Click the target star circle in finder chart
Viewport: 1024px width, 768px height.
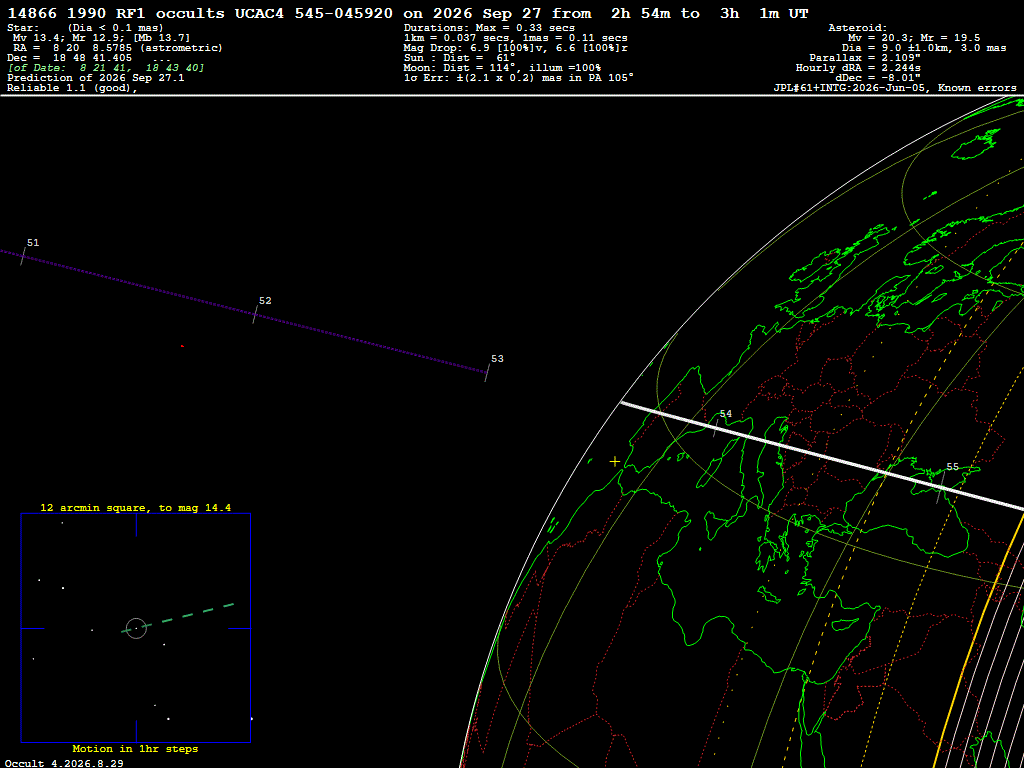[x=136, y=628]
